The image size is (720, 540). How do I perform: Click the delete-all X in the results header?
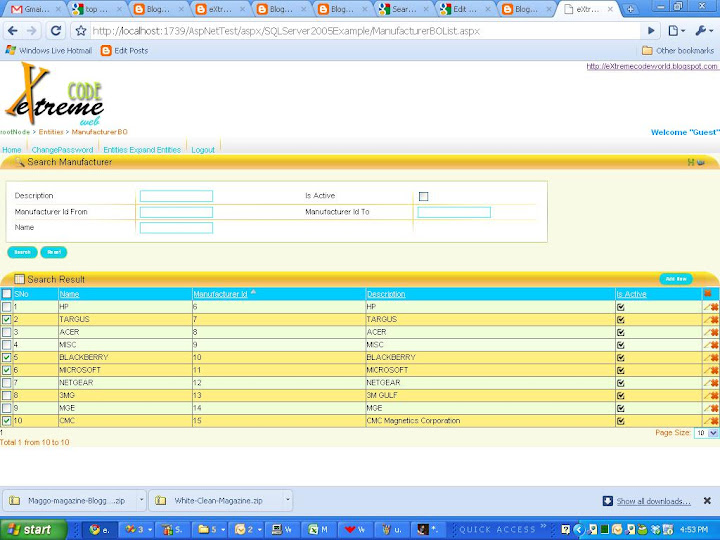coord(708,293)
